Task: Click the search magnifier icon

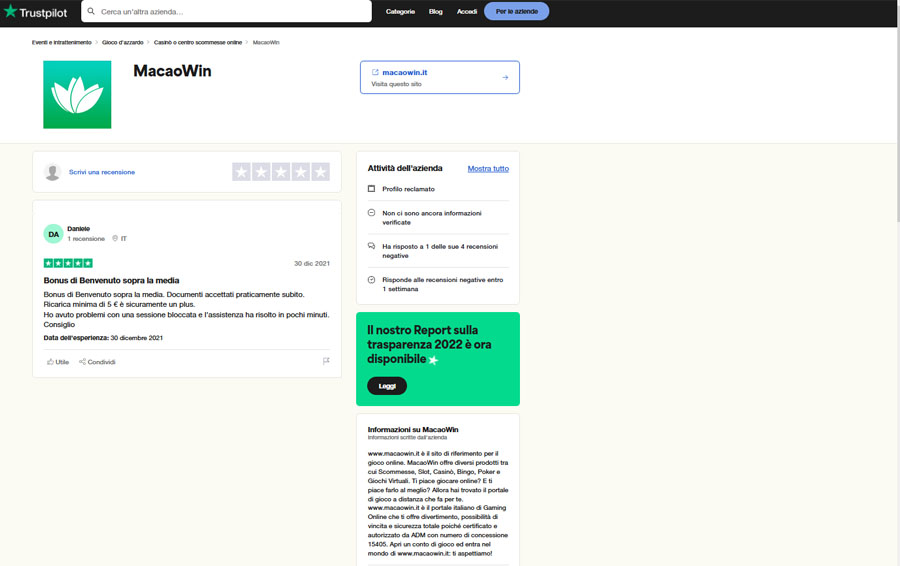Action: [x=91, y=11]
